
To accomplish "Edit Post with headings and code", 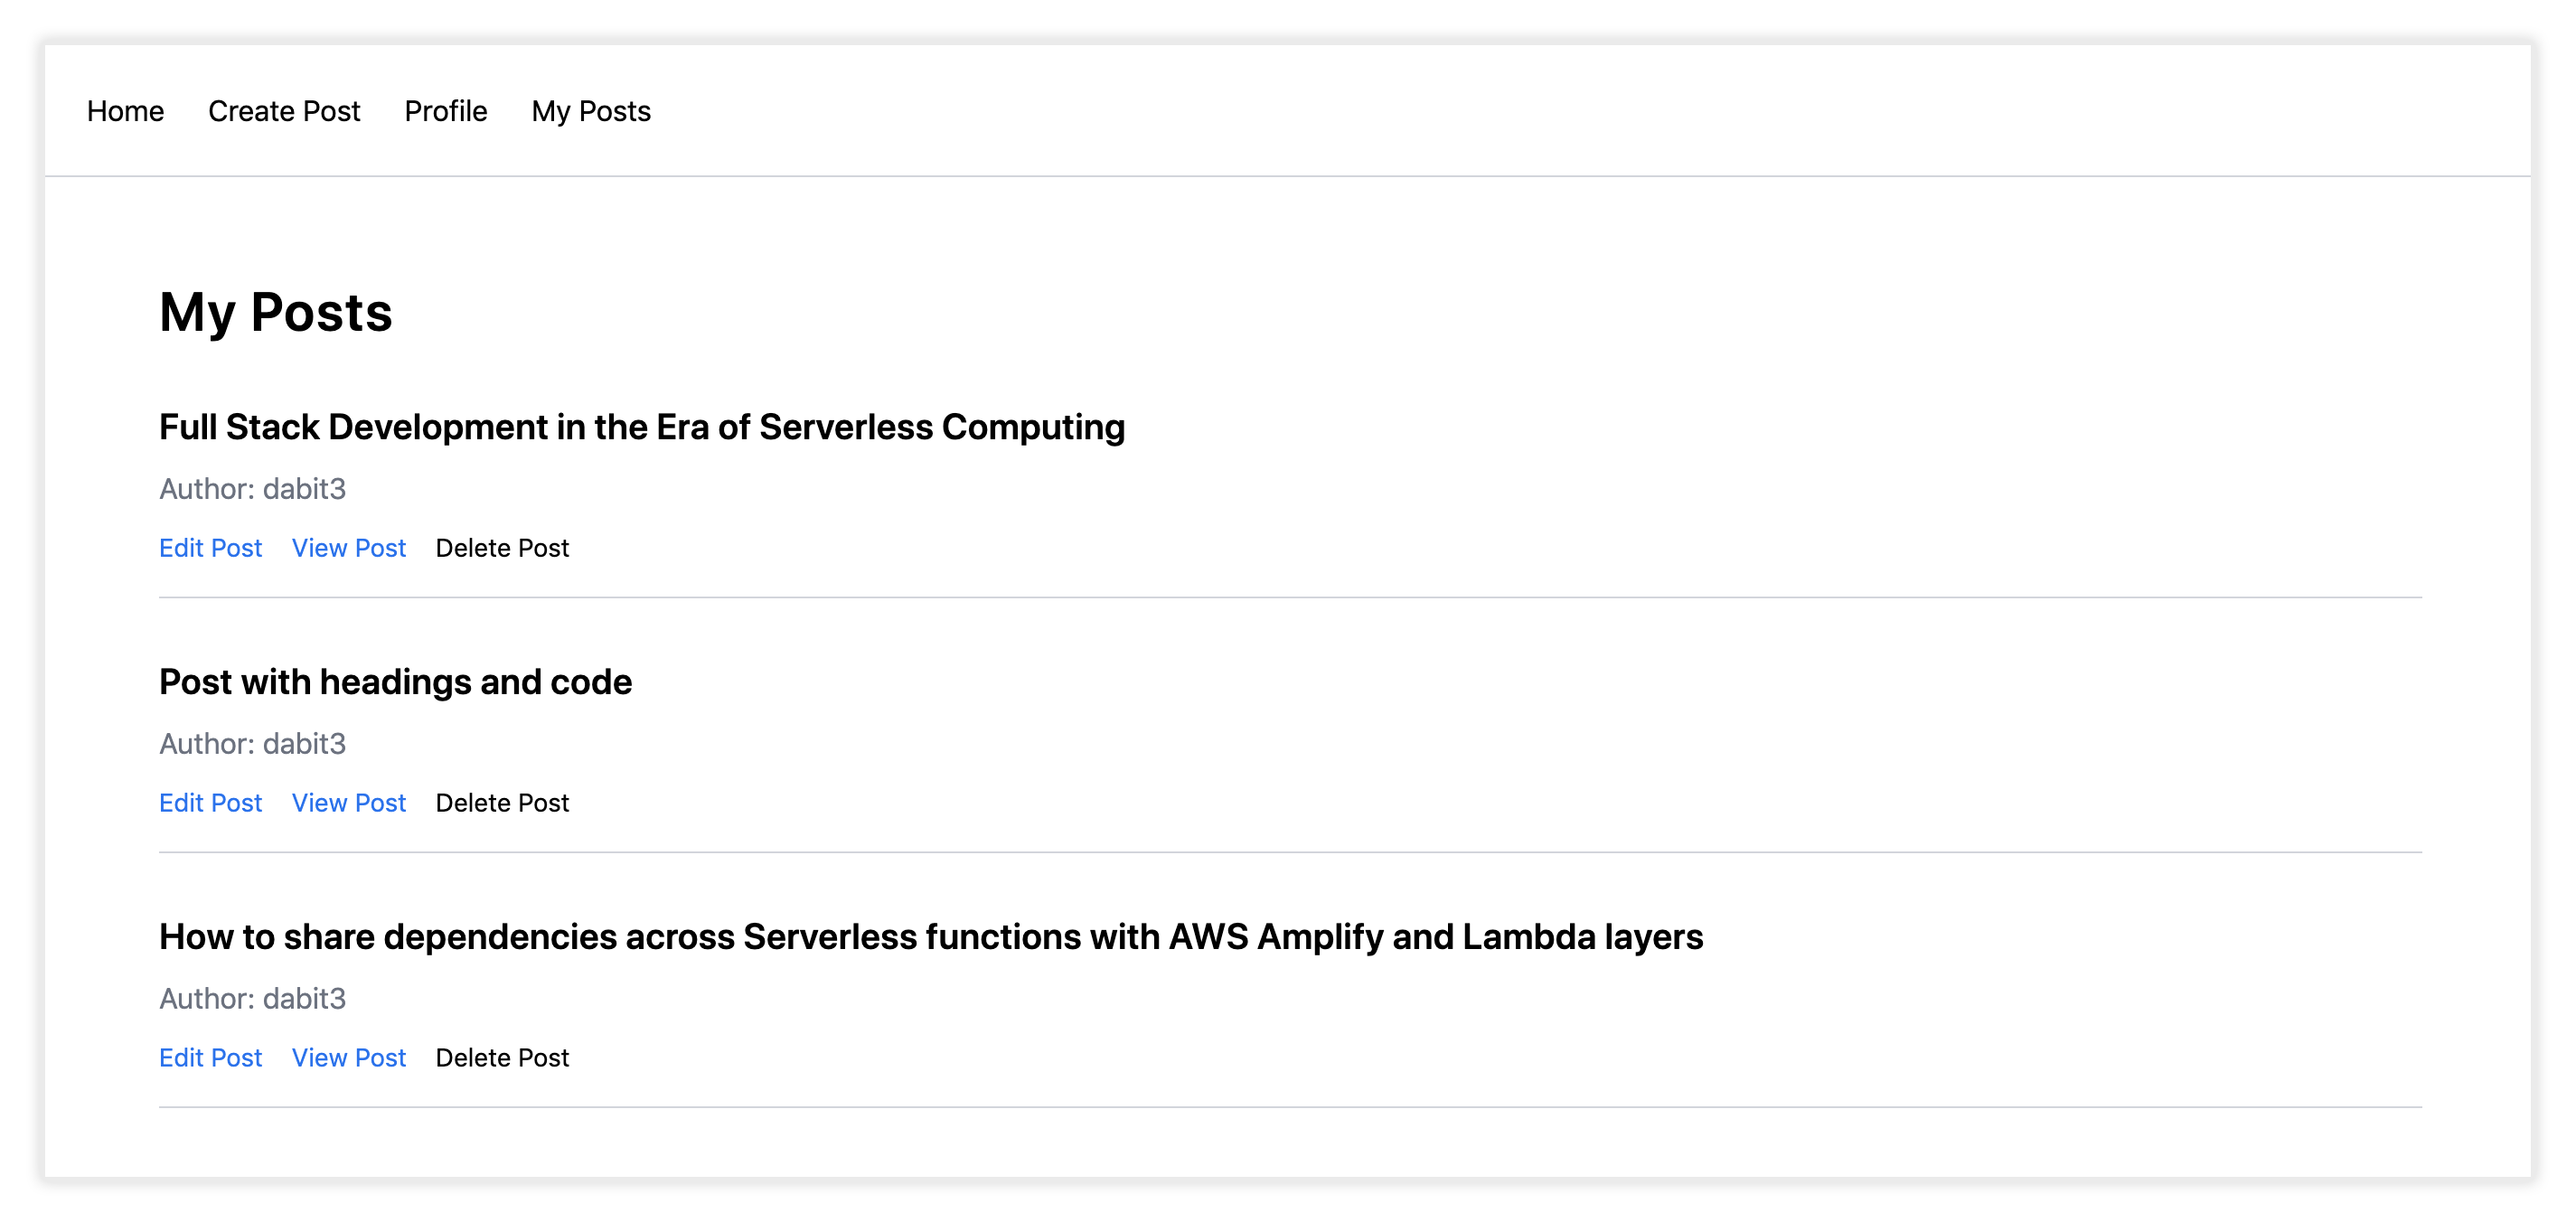I will coord(209,804).
